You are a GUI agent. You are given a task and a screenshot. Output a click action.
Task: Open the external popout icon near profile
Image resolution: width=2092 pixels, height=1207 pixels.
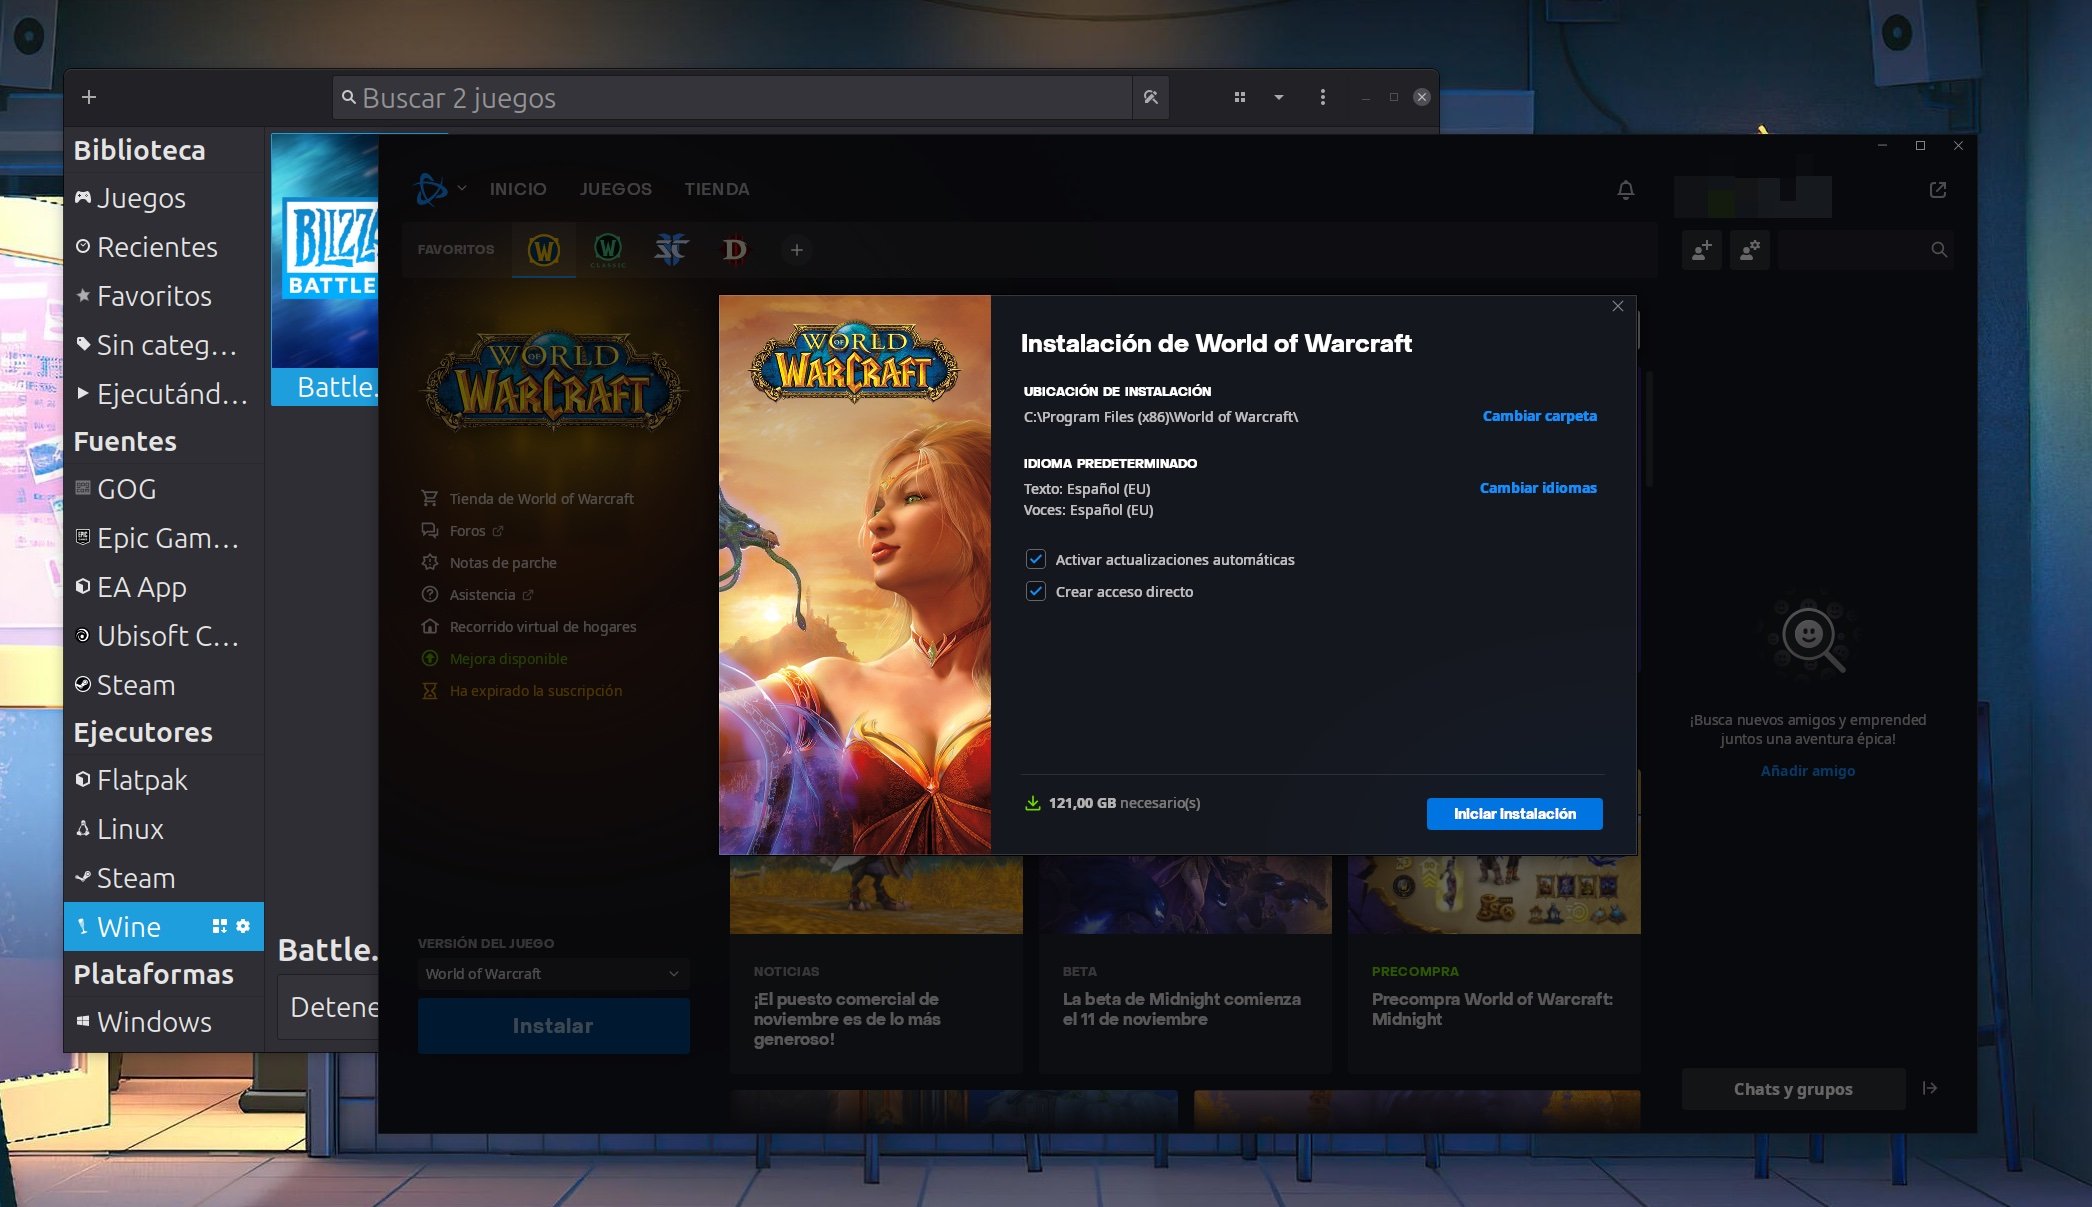click(x=1937, y=190)
